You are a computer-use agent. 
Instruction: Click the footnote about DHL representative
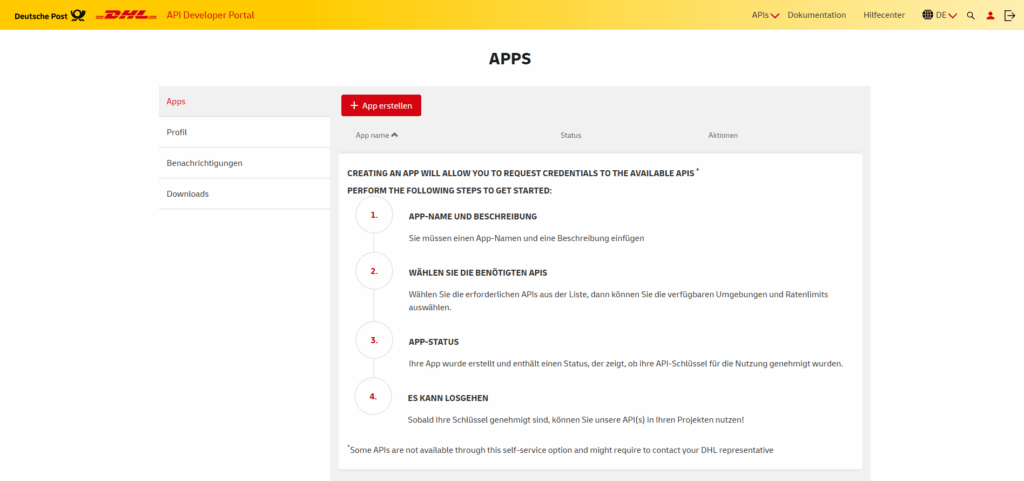click(x=560, y=450)
